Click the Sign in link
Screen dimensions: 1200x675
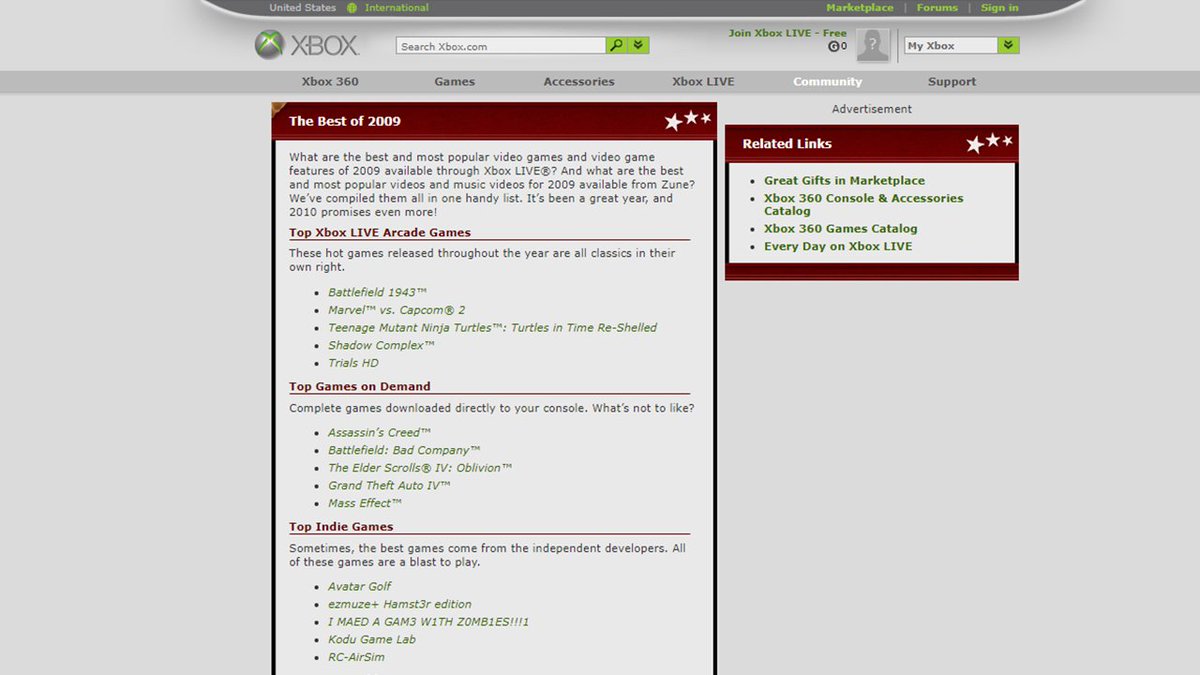coord(999,7)
